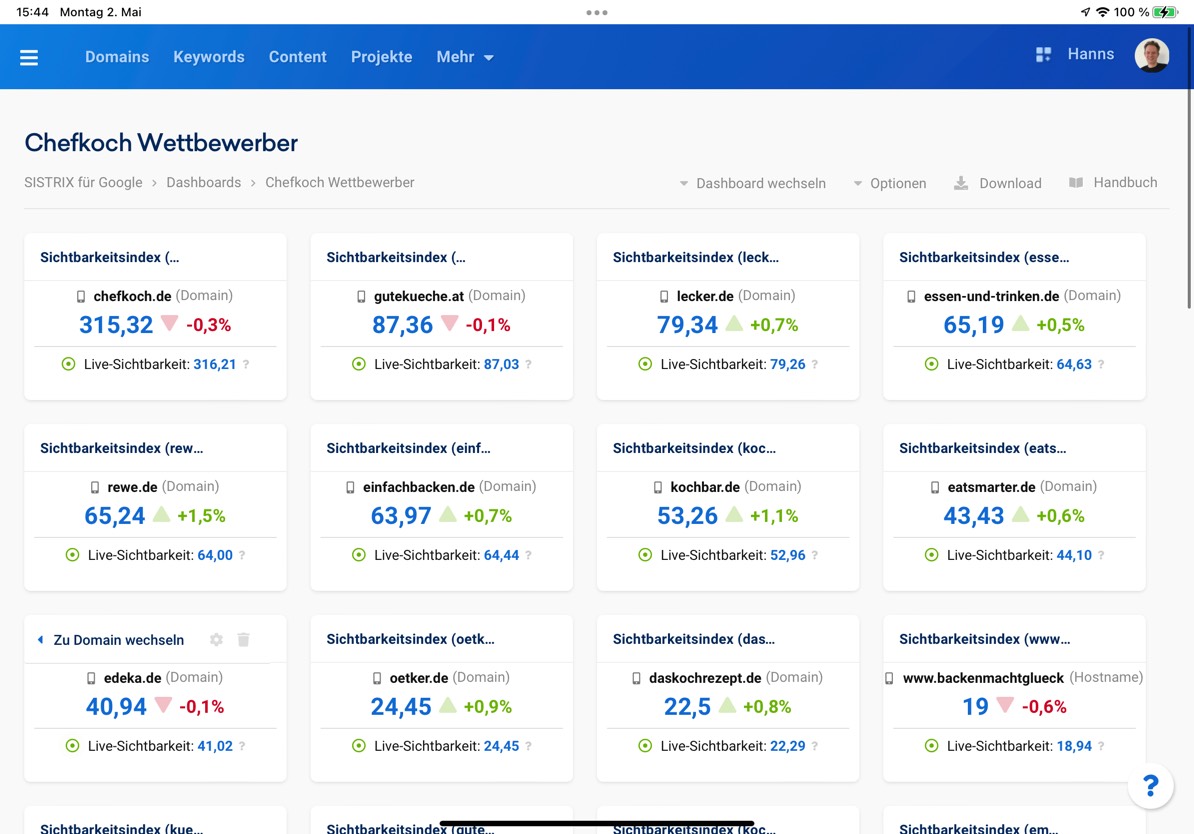Click Chefkoch Wettbewerber breadcrumb

340,183
